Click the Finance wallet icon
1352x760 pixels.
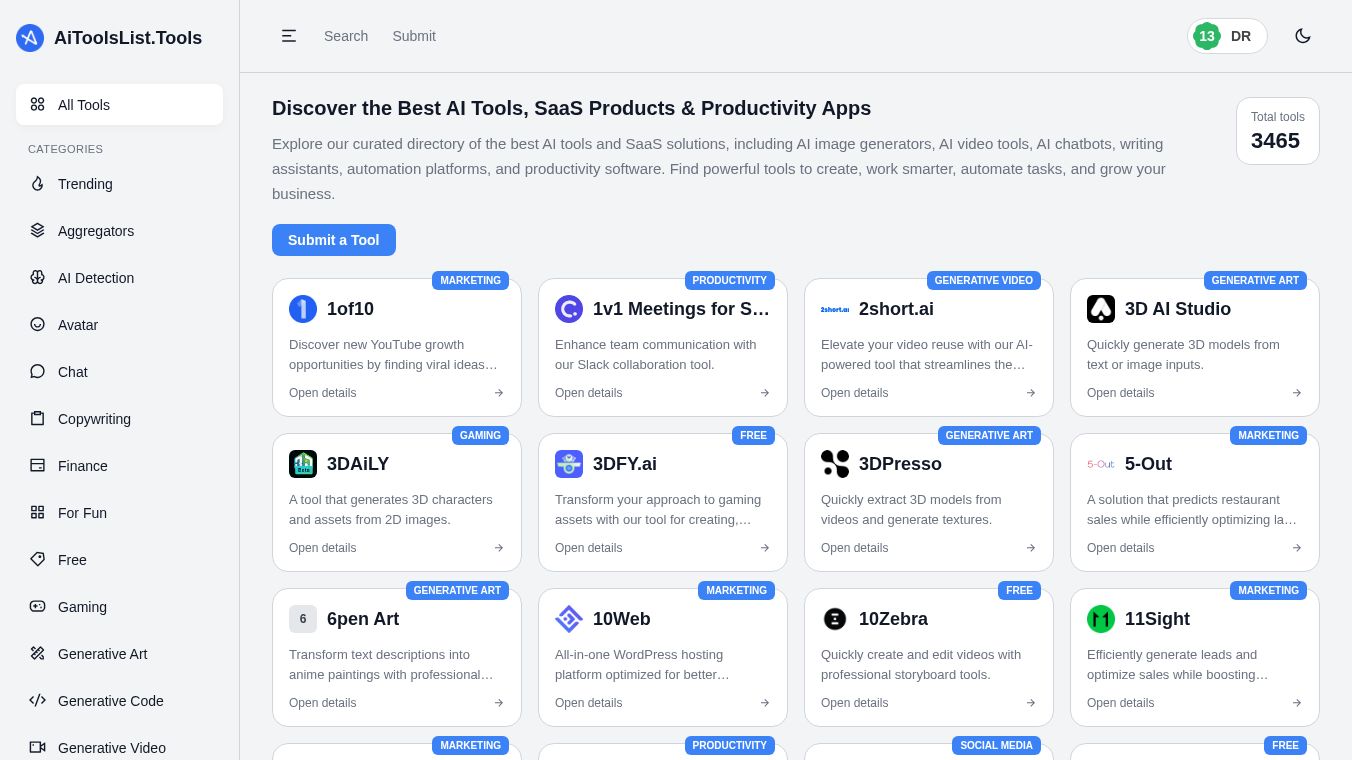click(x=37, y=466)
